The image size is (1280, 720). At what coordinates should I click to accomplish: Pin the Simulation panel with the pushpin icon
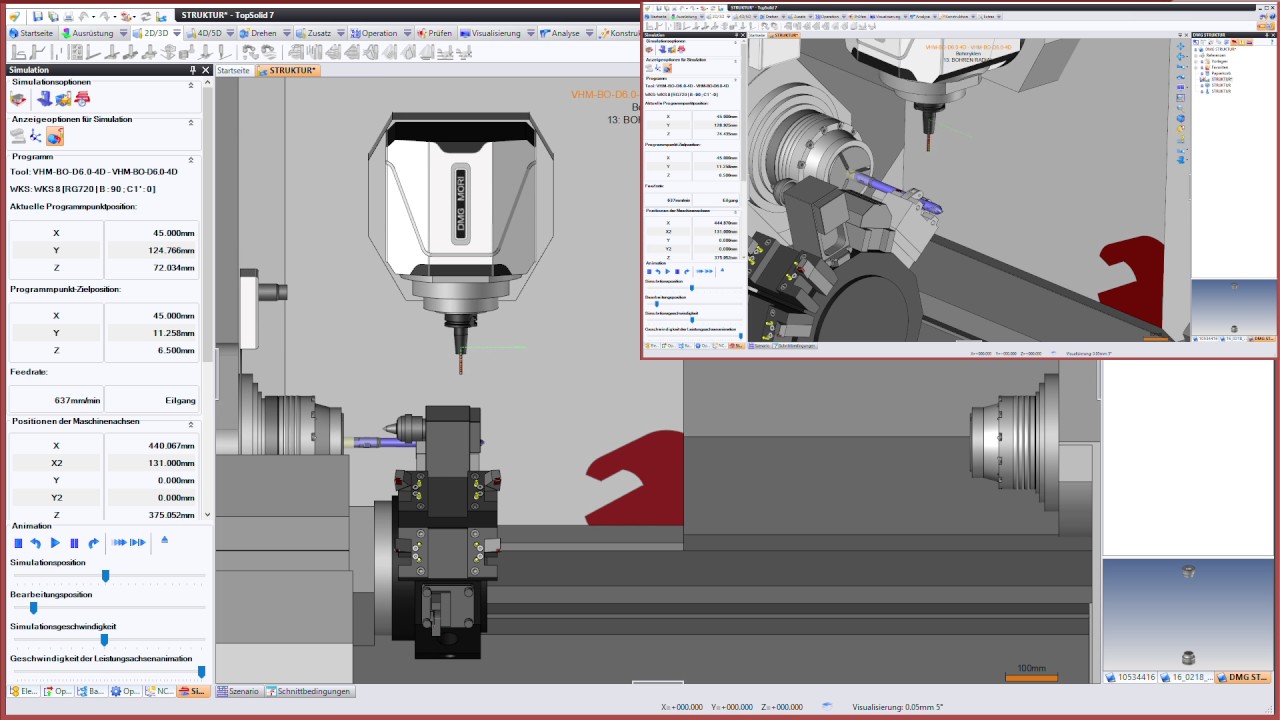(x=193, y=70)
